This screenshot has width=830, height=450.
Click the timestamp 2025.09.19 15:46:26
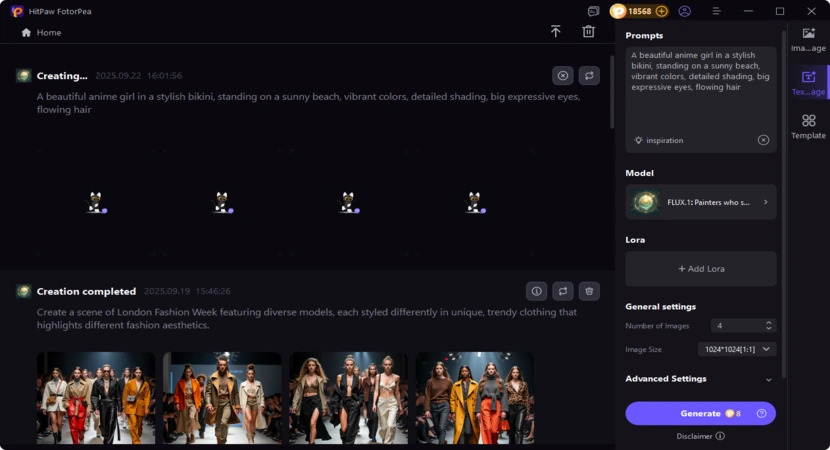[x=187, y=291]
